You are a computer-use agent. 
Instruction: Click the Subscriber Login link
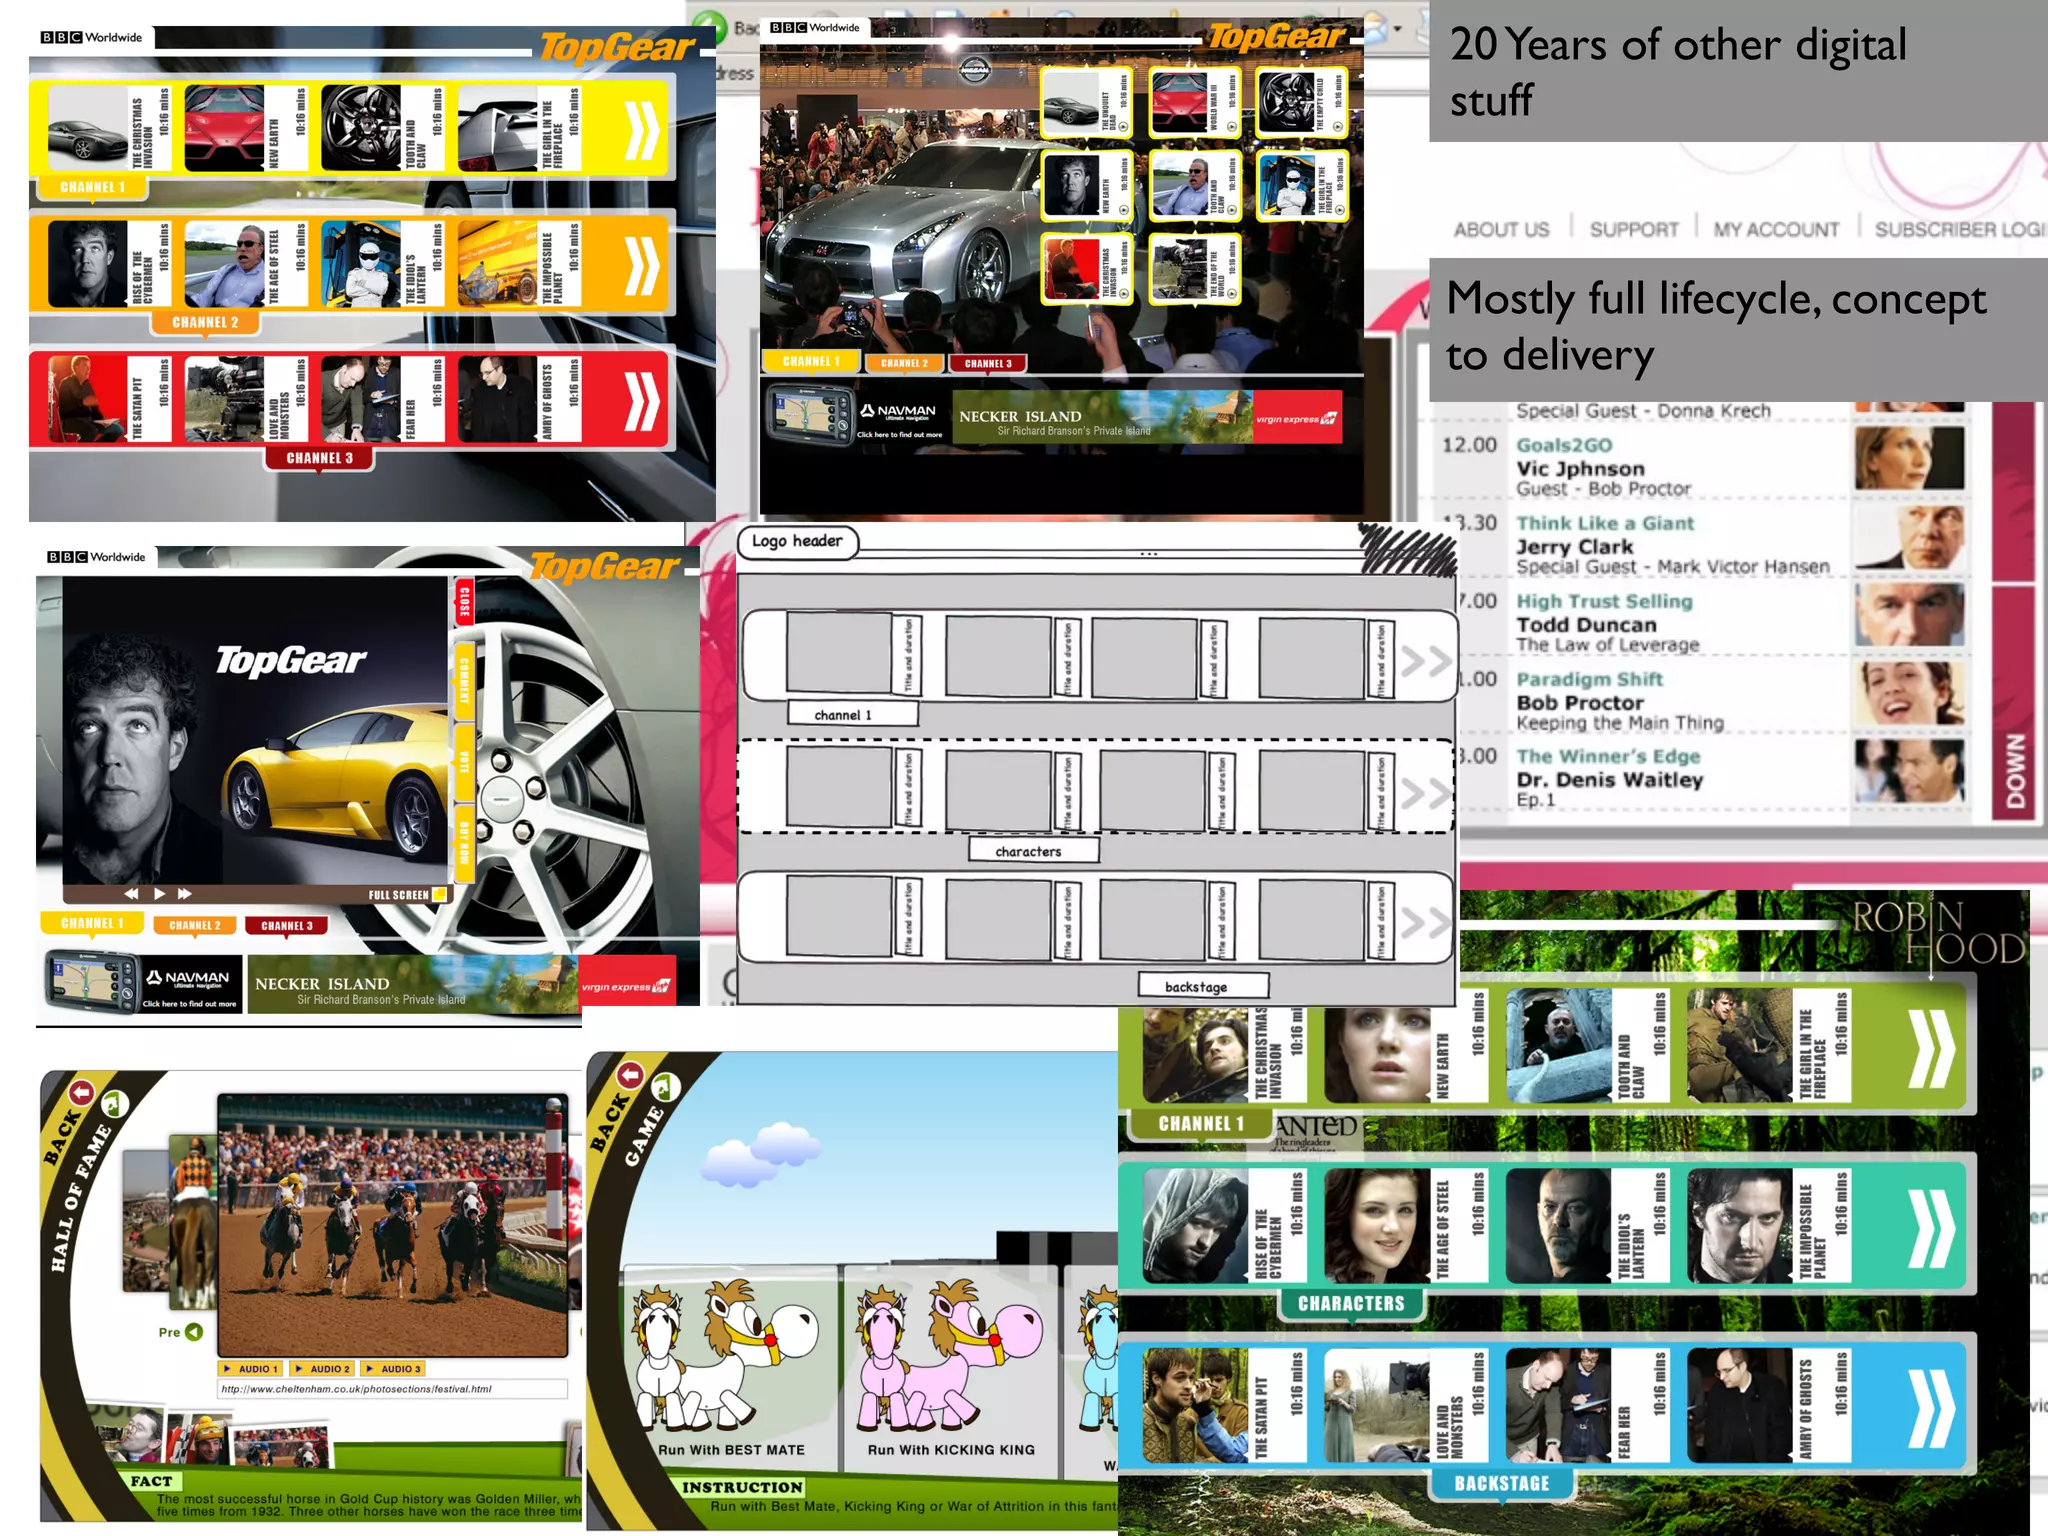tap(1960, 230)
